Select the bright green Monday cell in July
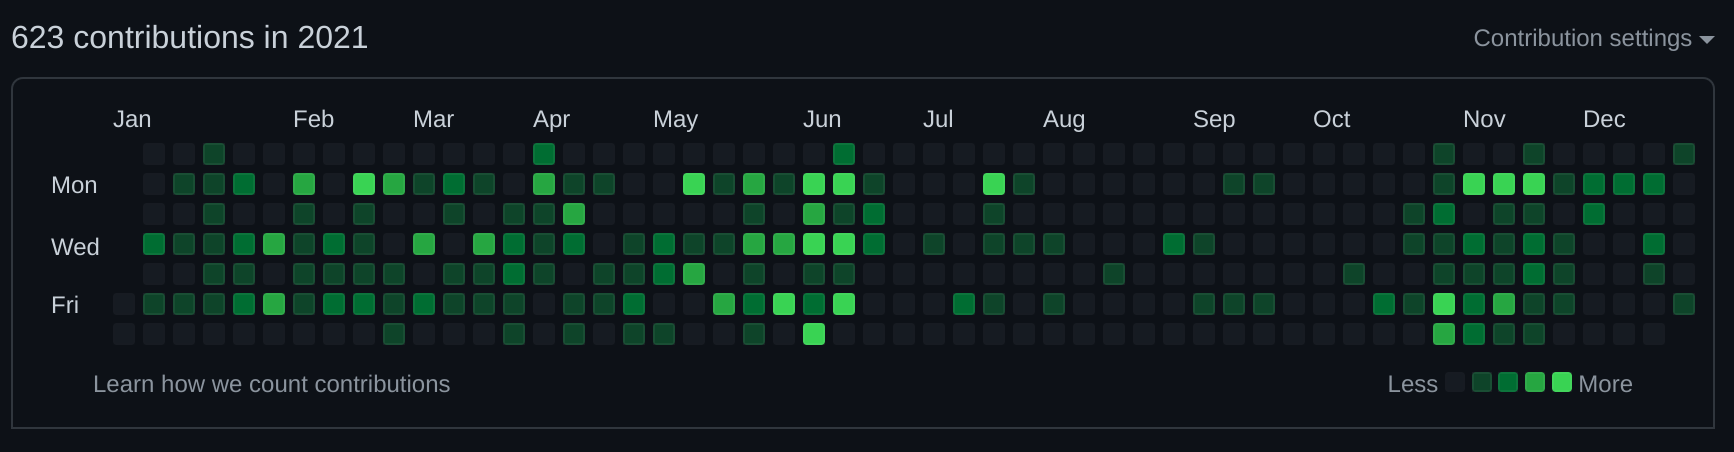 click(x=994, y=184)
